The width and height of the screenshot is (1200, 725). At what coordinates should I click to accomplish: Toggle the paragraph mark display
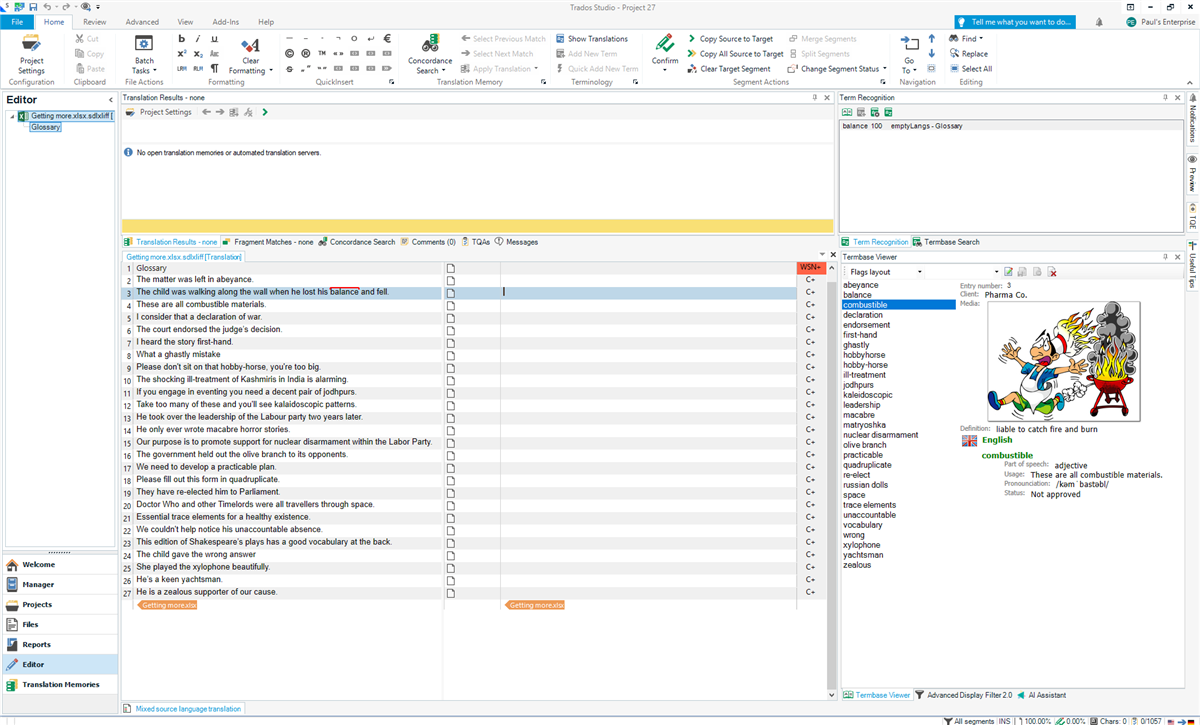point(214,69)
